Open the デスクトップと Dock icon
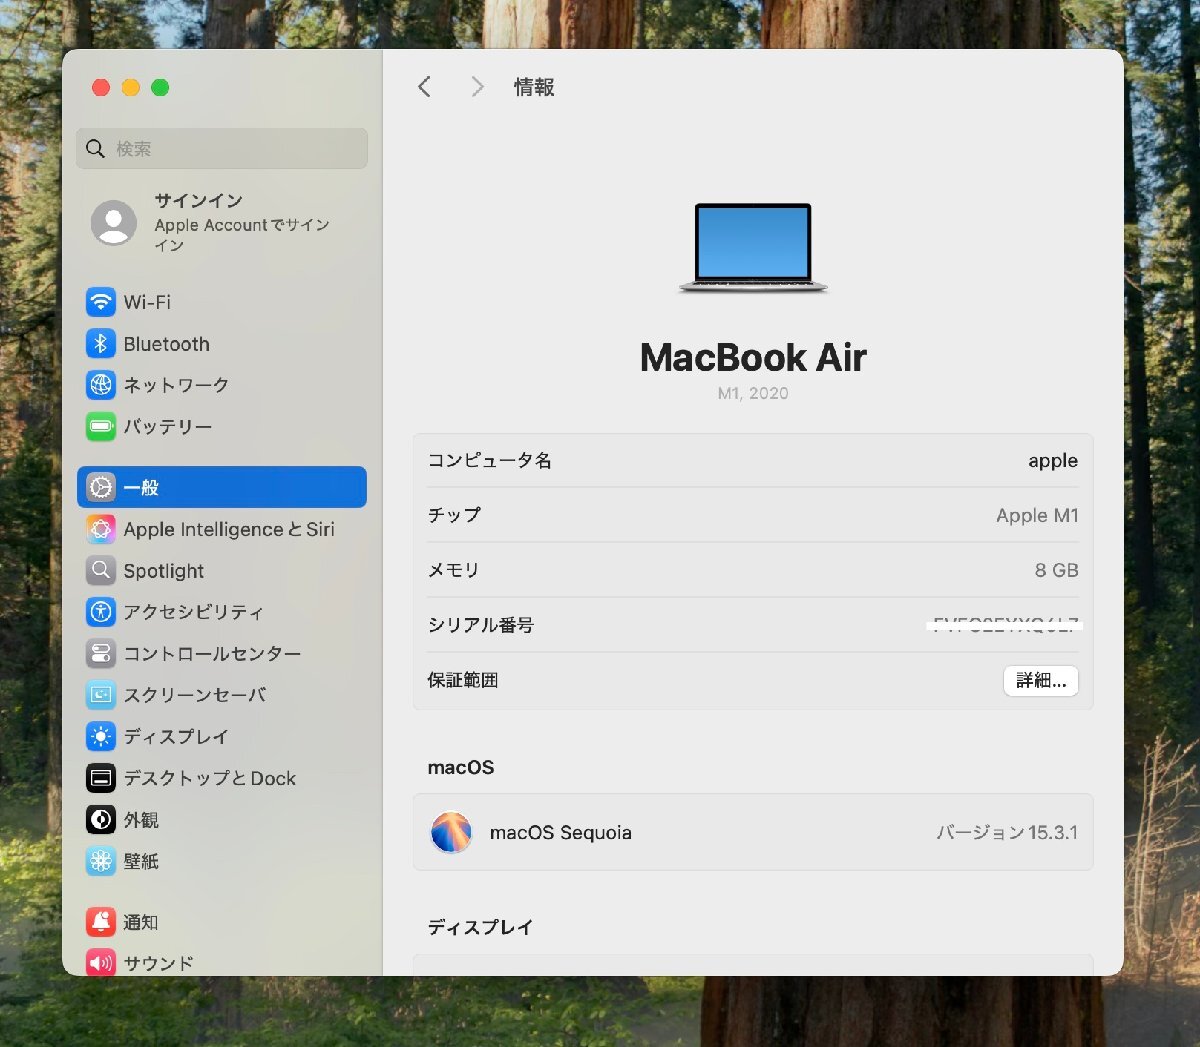The width and height of the screenshot is (1200, 1047). tap(101, 778)
